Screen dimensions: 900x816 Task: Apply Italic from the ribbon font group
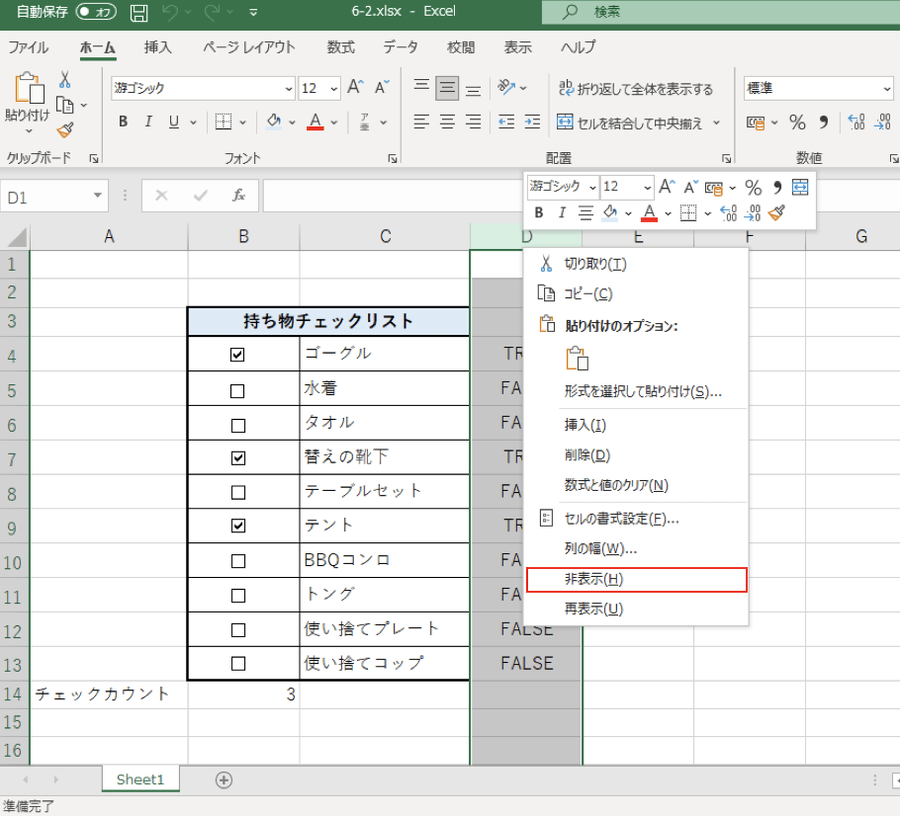pos(149,122)
